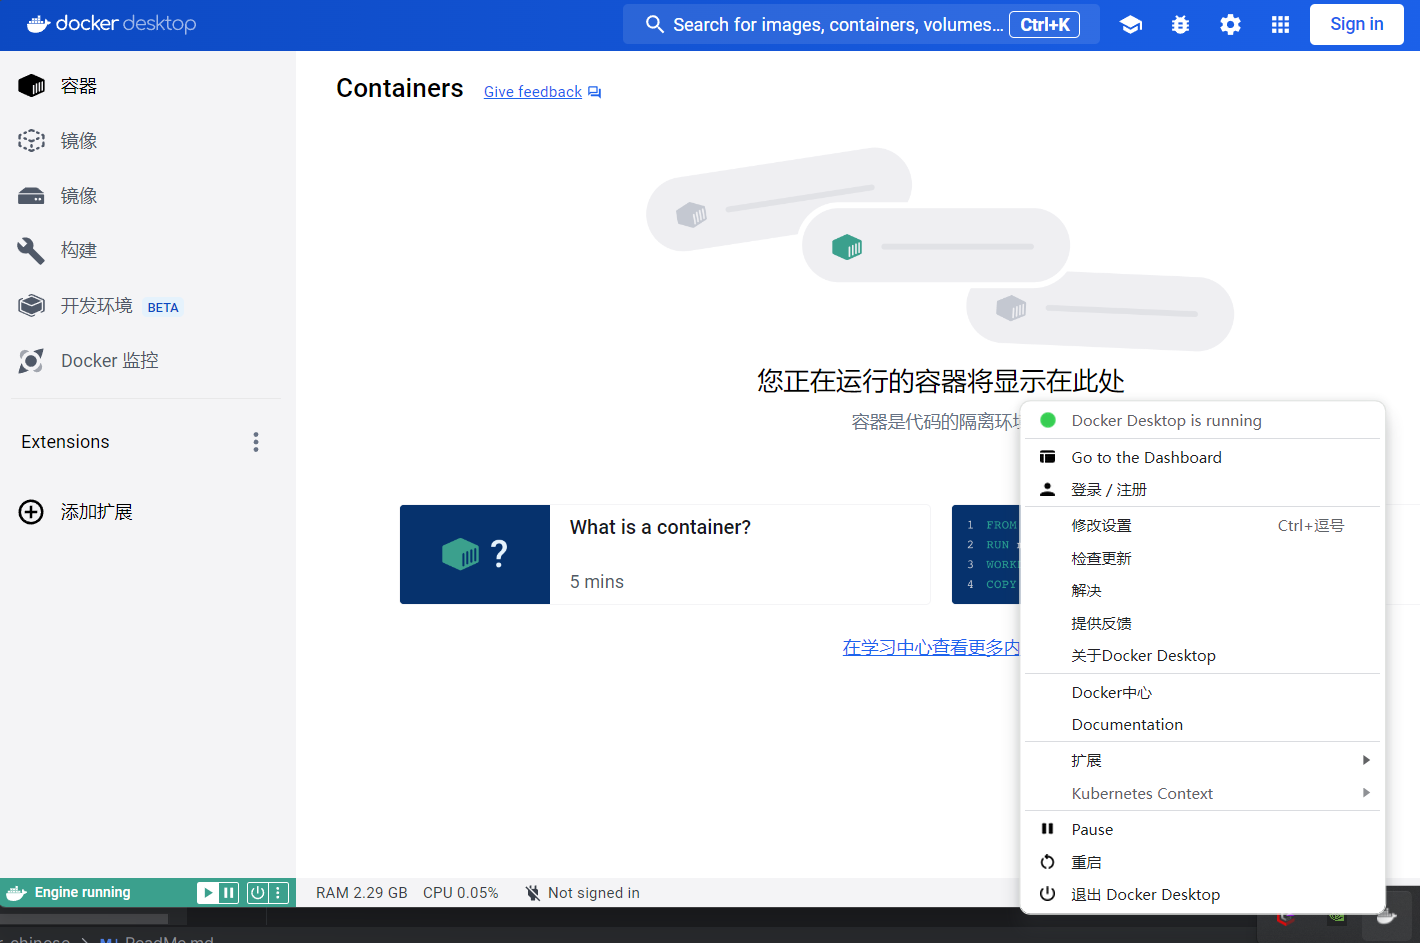Open the Give feedback link
This screenshot has width=1420, height=943.
(533, 92)
